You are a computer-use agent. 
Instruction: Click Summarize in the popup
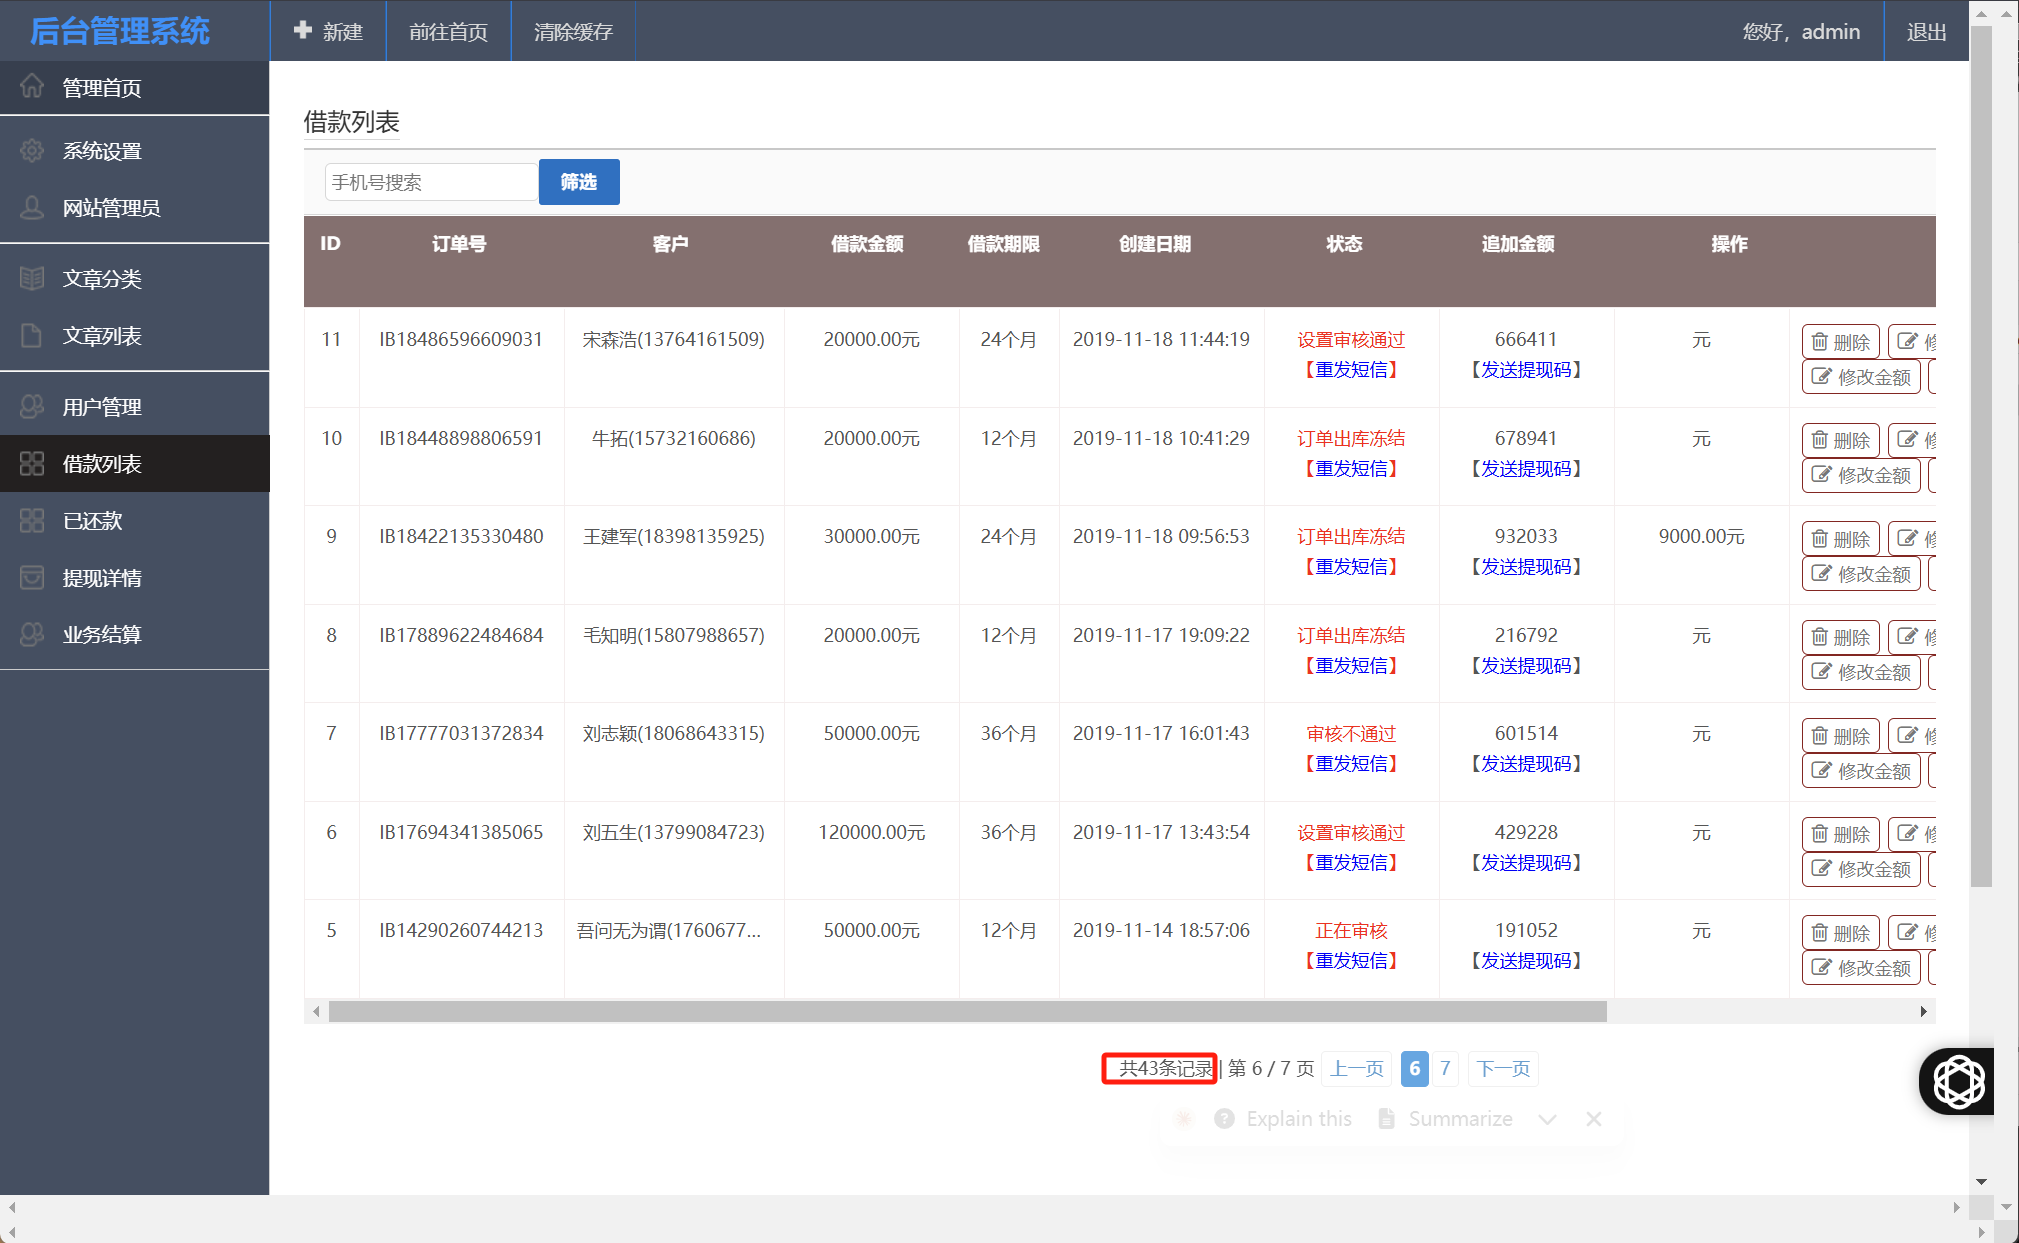(1446, 1119)
